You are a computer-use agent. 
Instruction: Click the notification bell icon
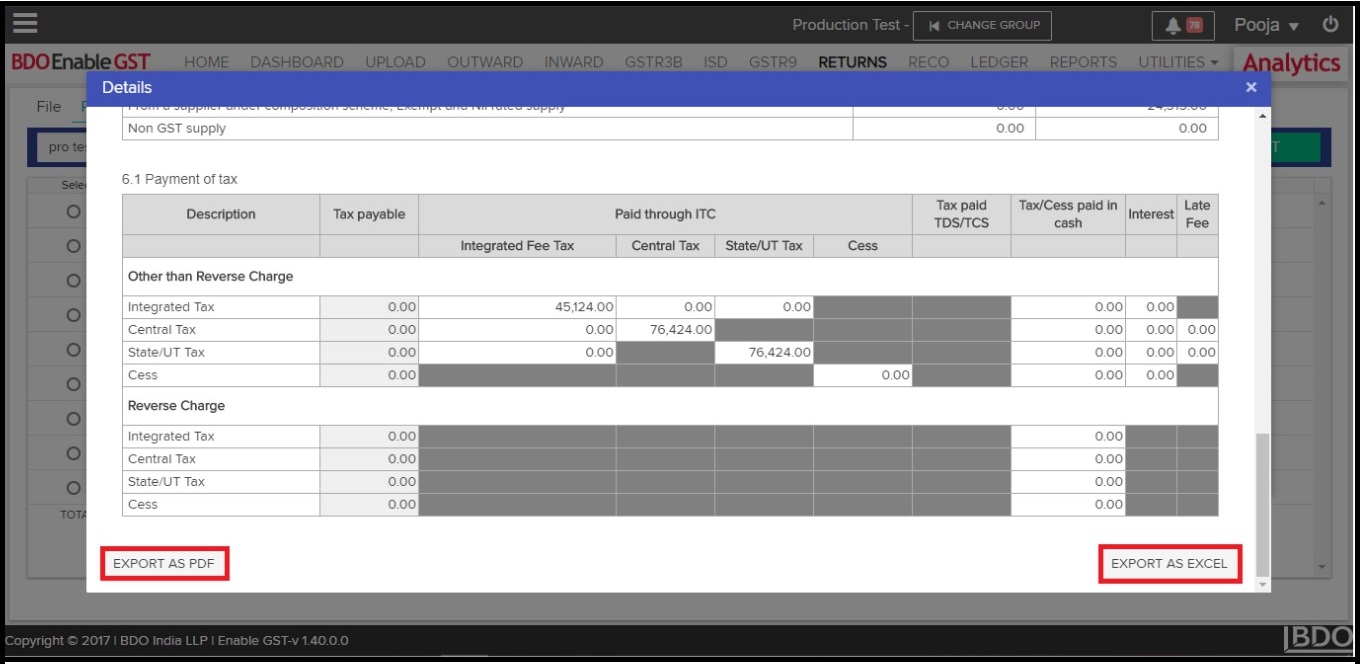[1182, 26]
